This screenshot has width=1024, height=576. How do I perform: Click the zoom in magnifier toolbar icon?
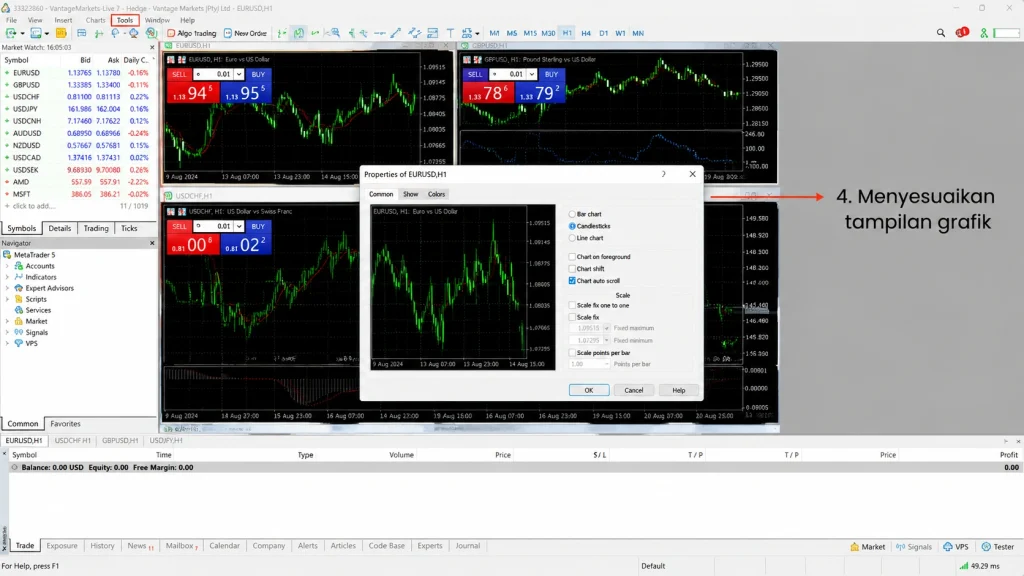point(335,33)
